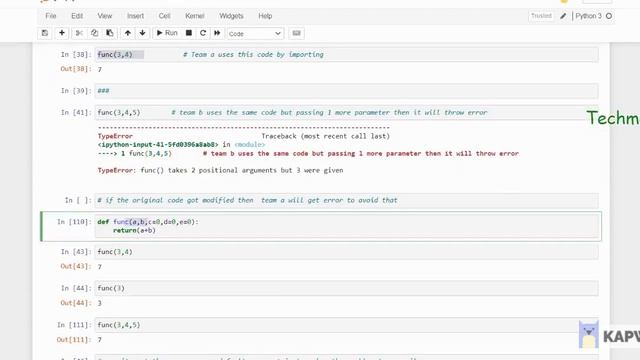Viewport: 640px width, 360px height.
Task: Click the In [41] prompt label
Action: coord(76,112)
